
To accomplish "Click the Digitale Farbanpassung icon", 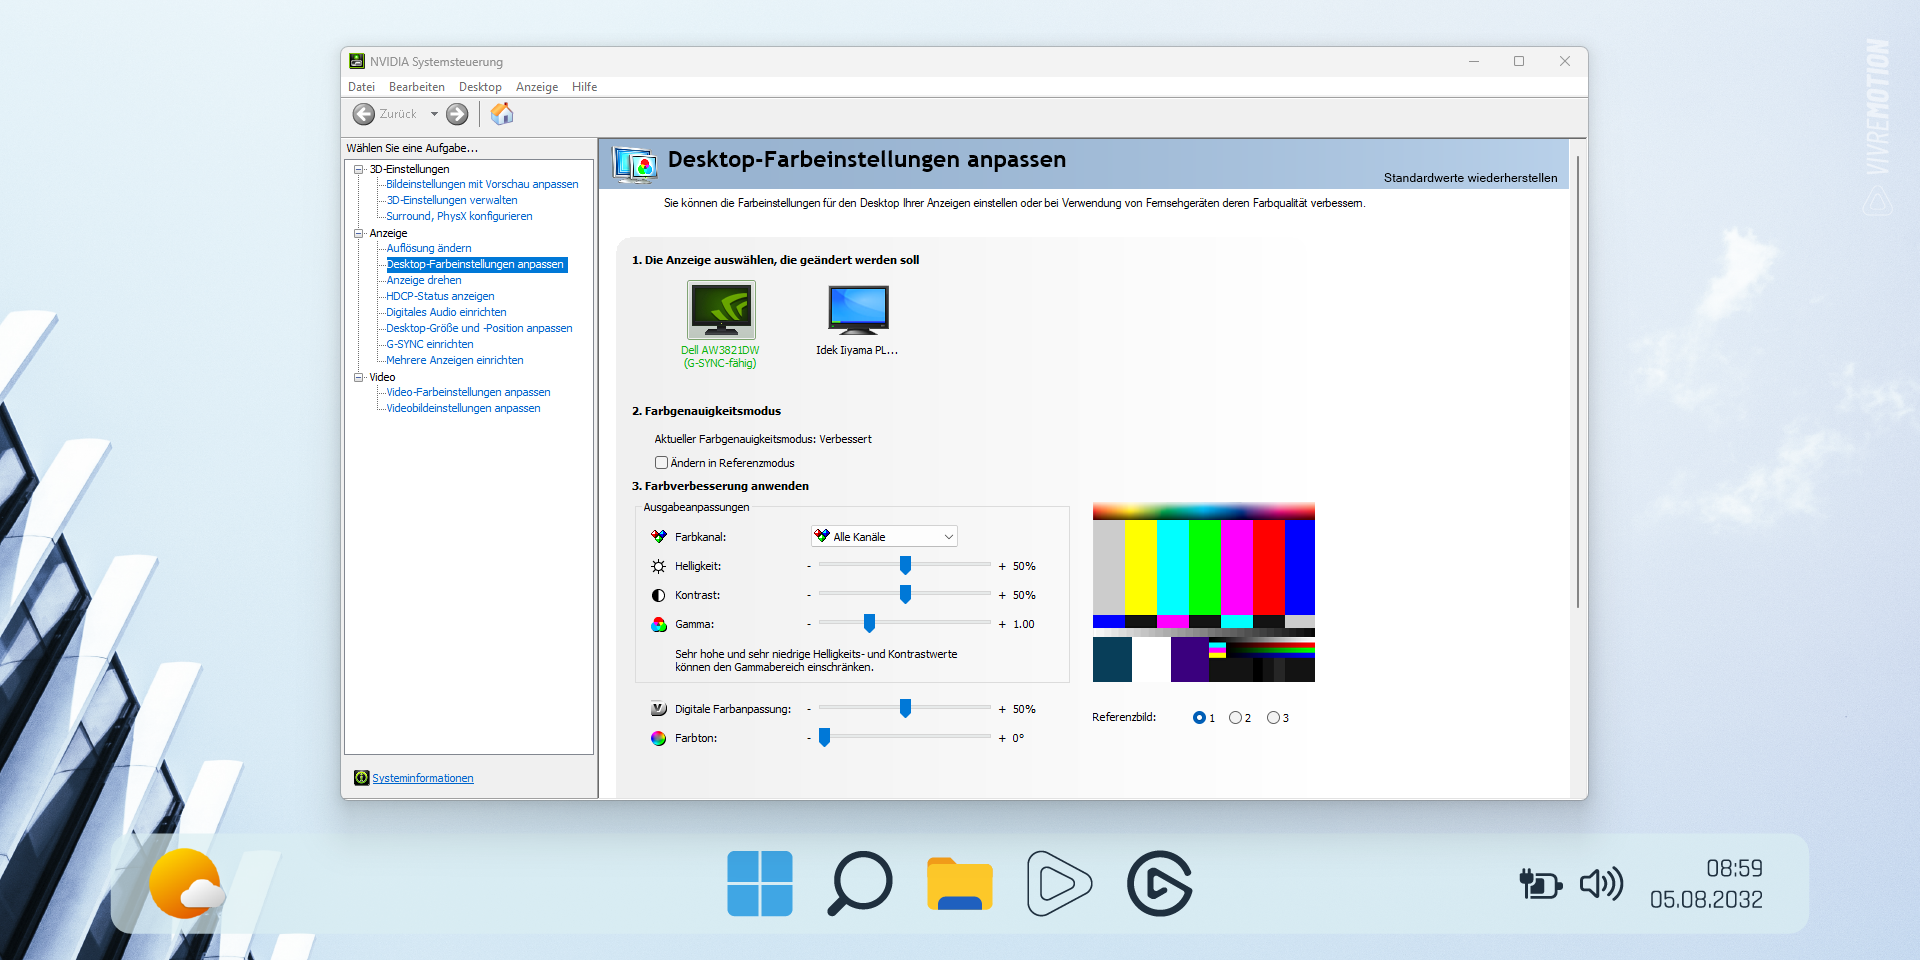I will point(658,708).
